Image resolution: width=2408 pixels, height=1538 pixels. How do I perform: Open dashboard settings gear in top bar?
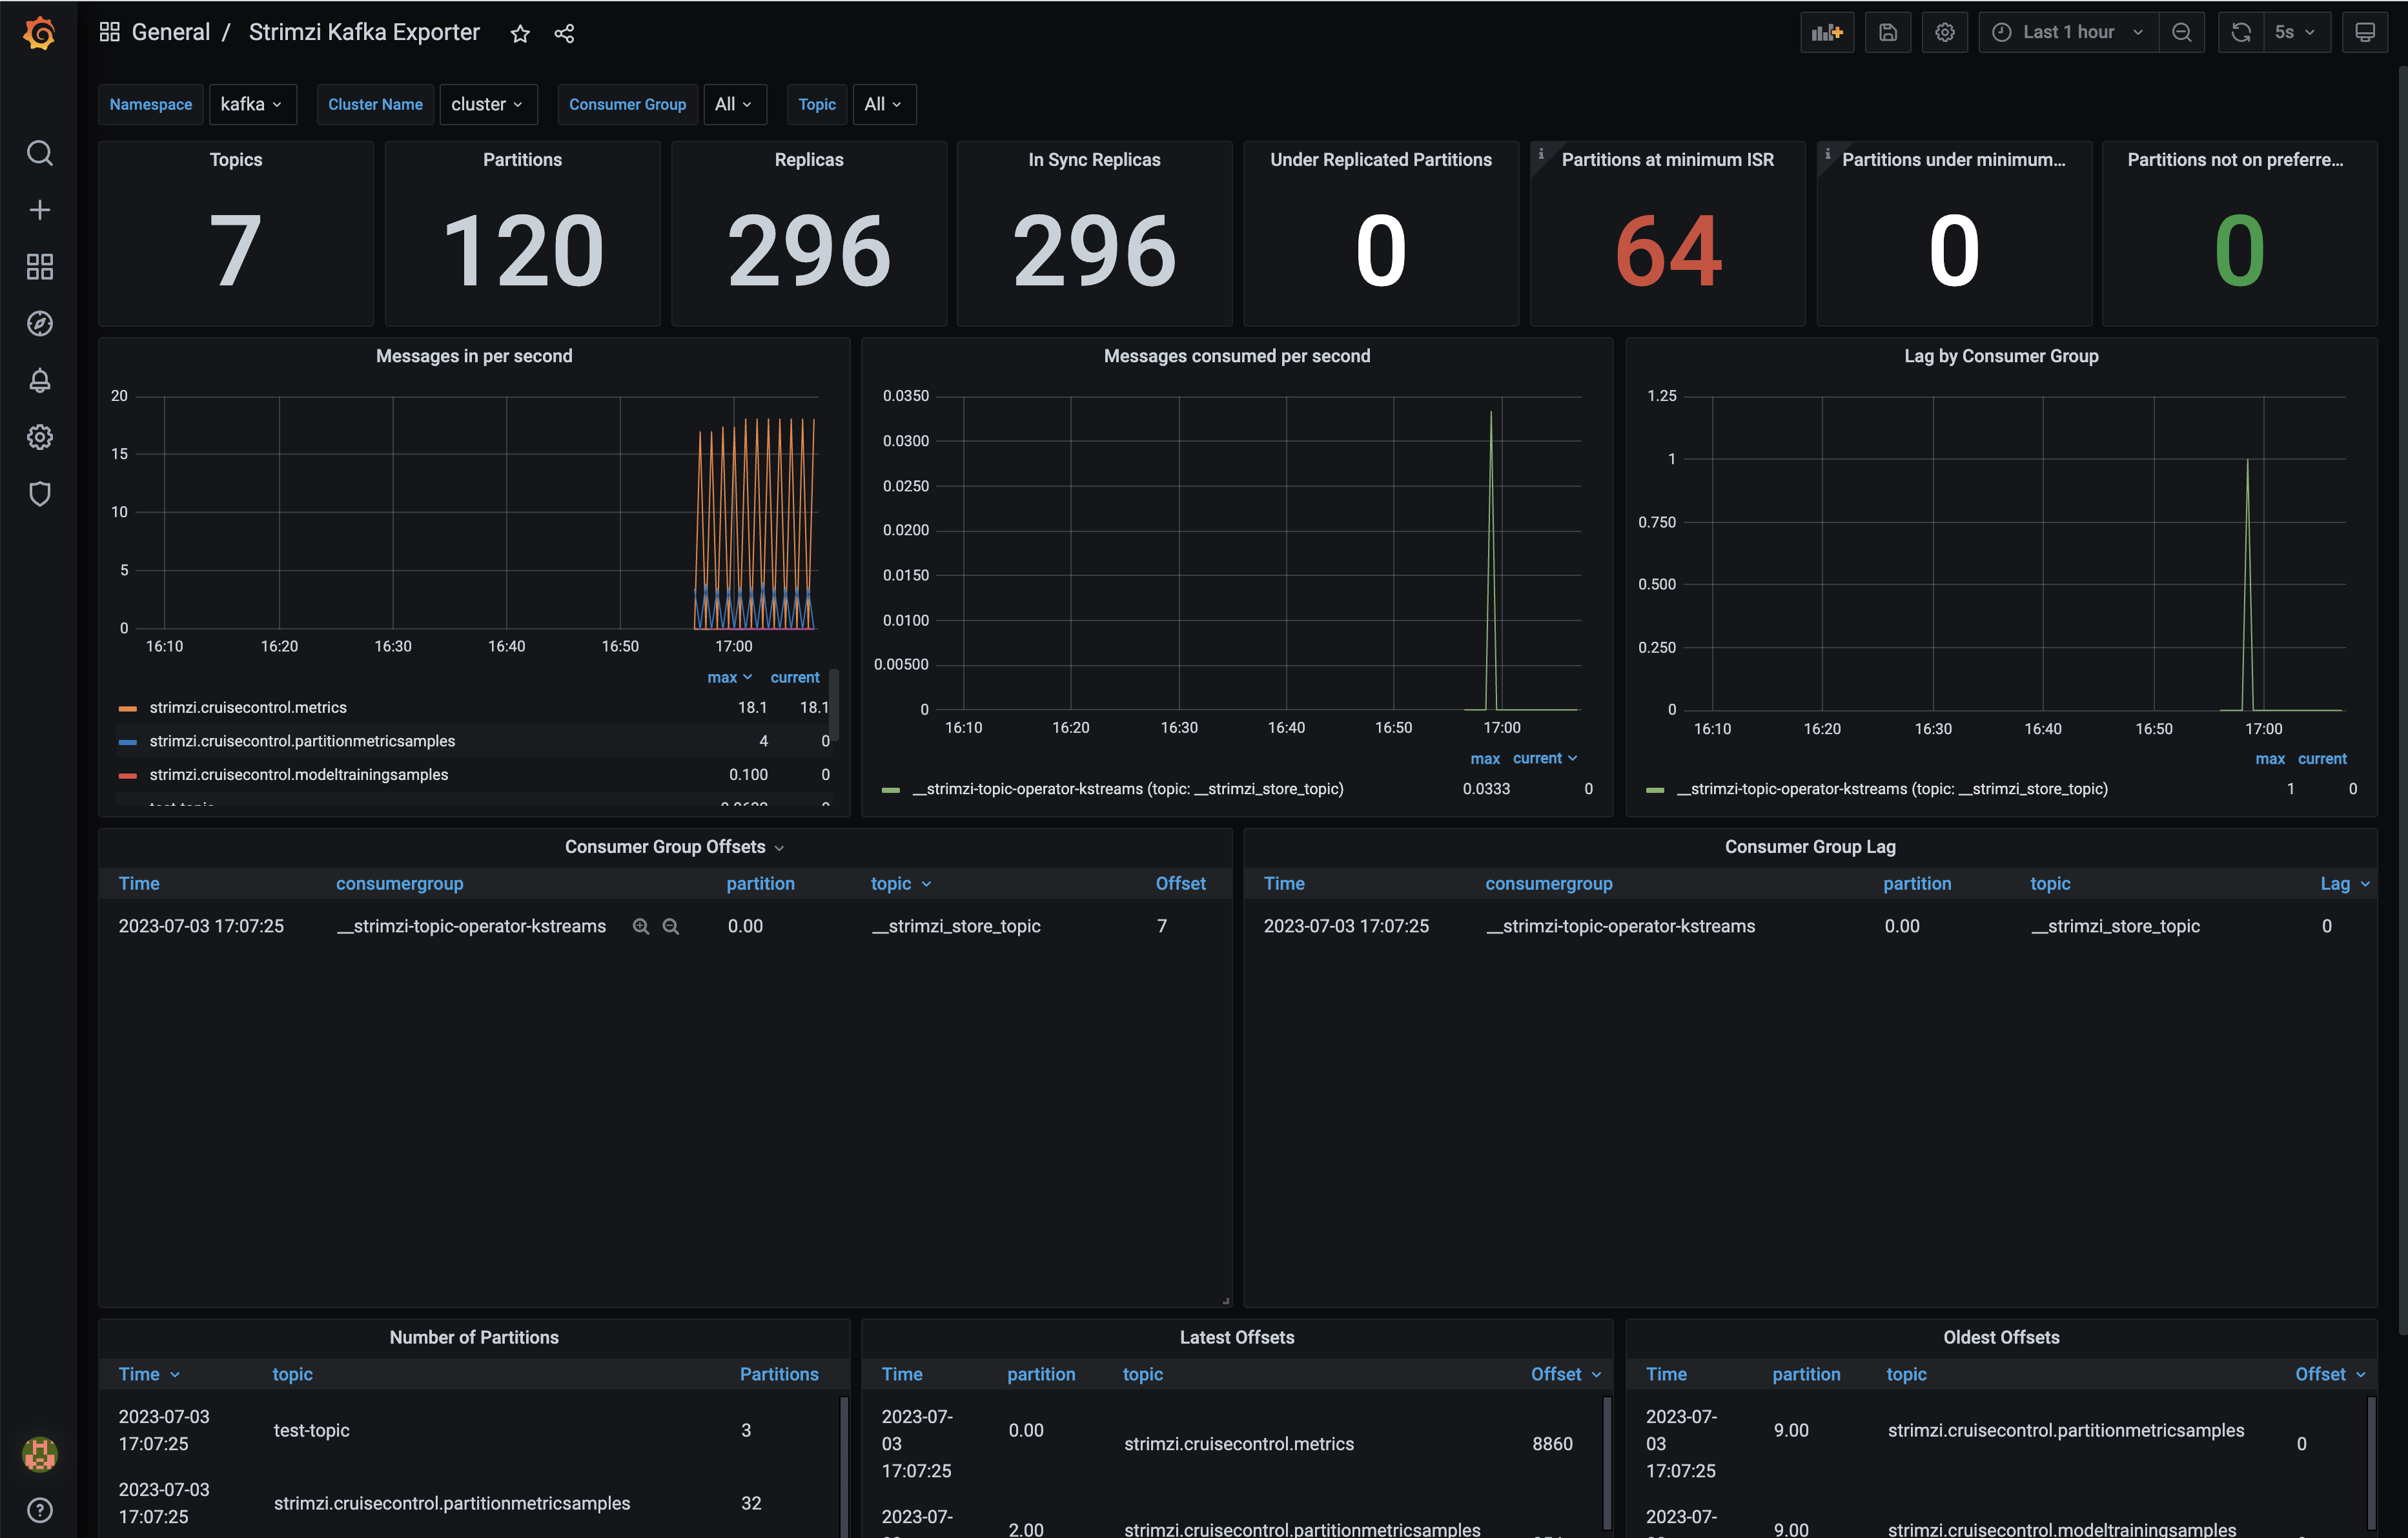coord(1945,33)
